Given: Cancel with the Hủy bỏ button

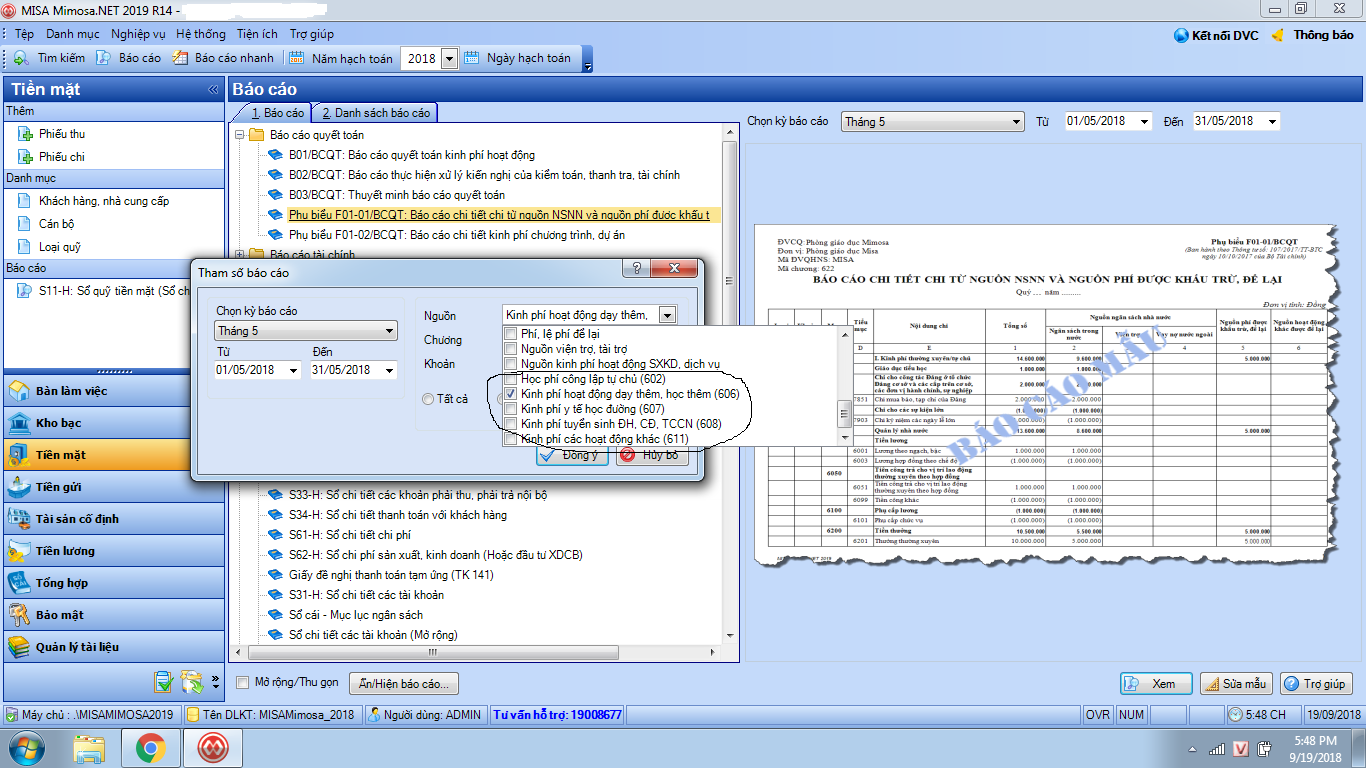Looking at the screenshot, I should (x=652, y=455).
